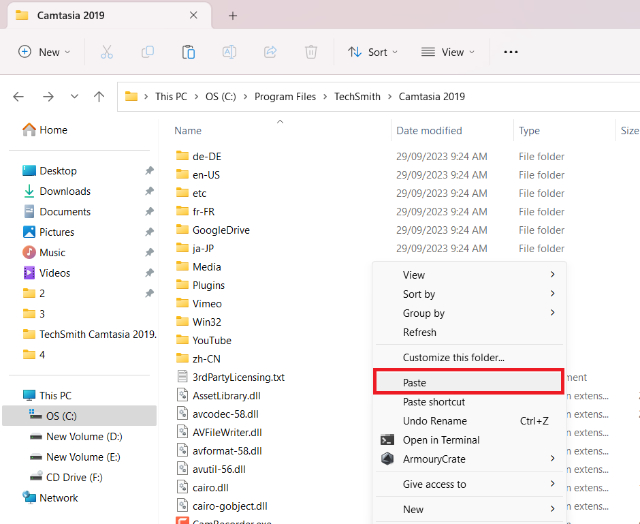Click OS (C:) breadcrumb in address bar
The image size is (640, 524).
click(220, 97)
